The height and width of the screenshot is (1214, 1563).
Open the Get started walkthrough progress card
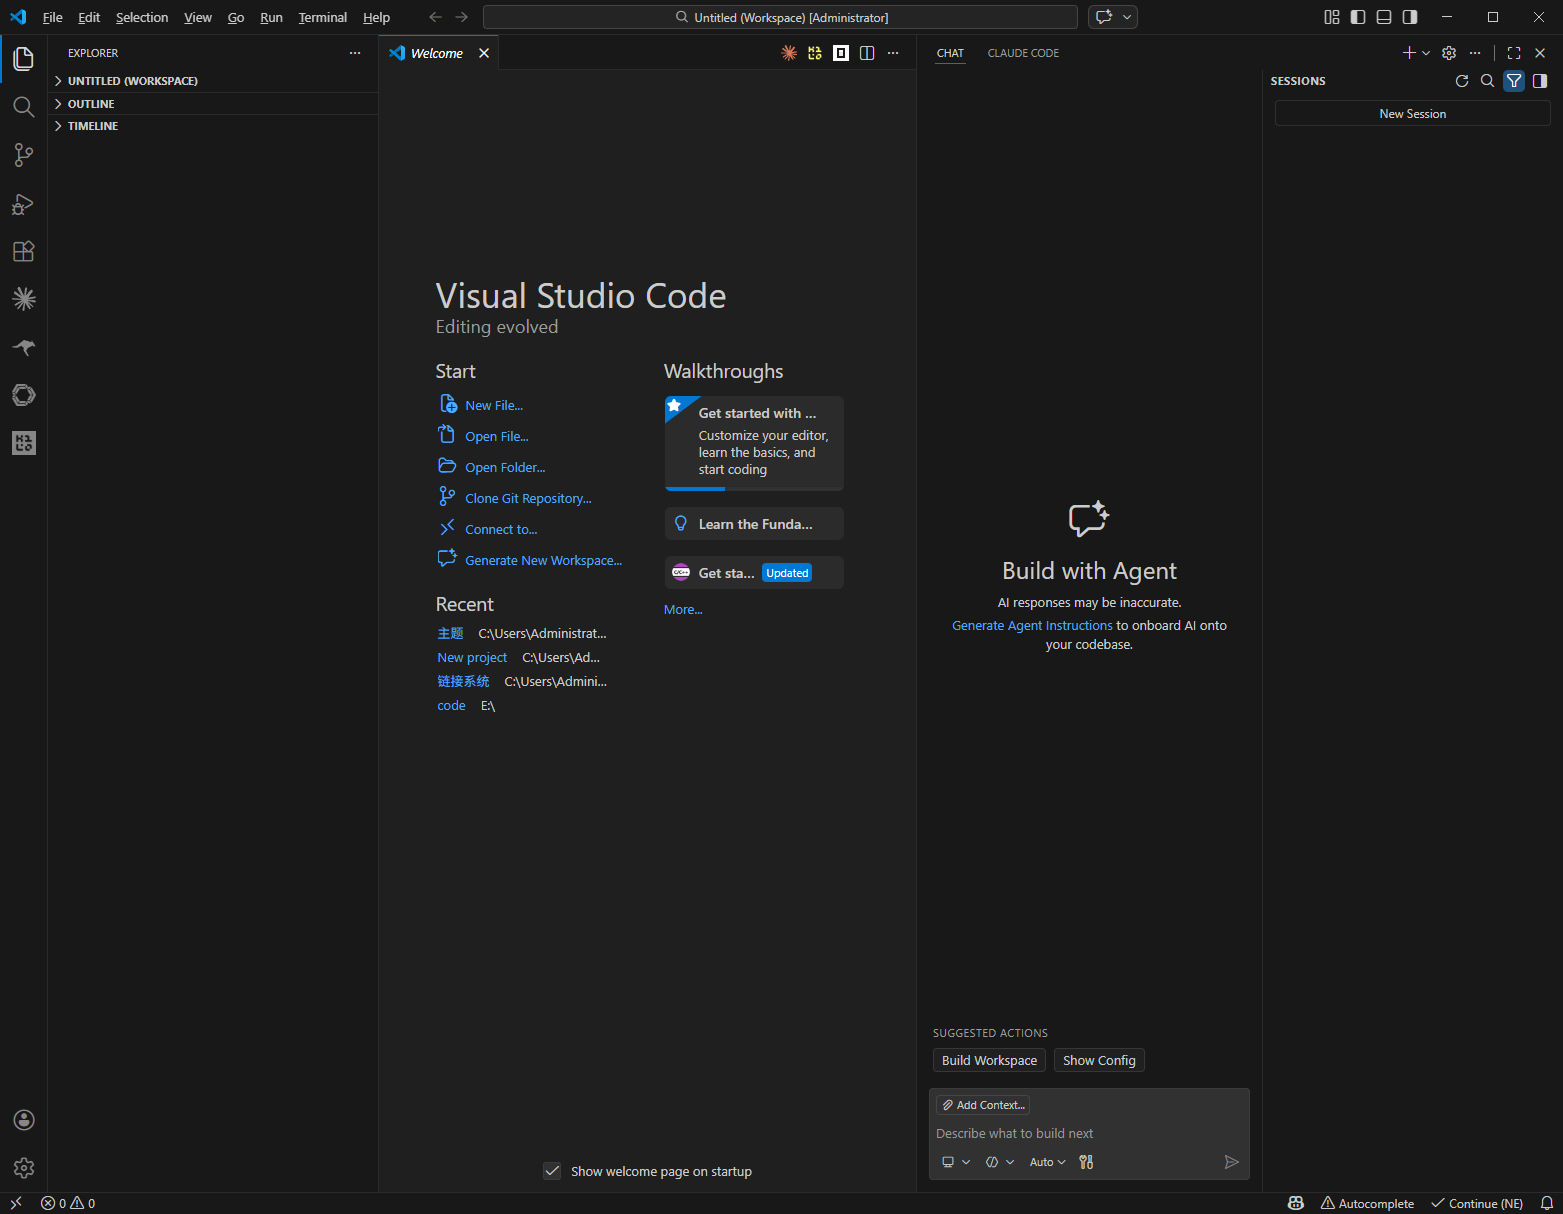pos(754,443)
